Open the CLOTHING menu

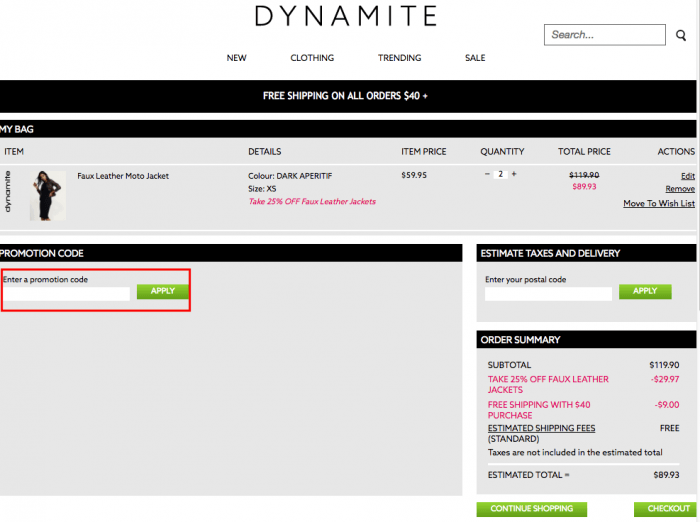point(312,58)
